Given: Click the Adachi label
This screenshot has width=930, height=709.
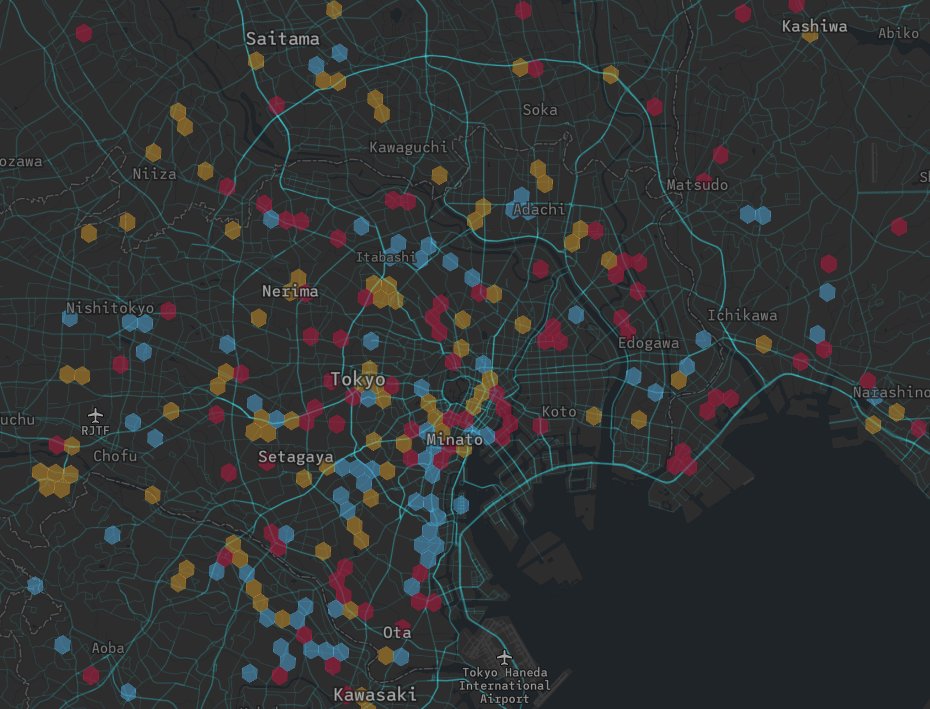Looking at the screenshot, I should click(x=539, y=209).
